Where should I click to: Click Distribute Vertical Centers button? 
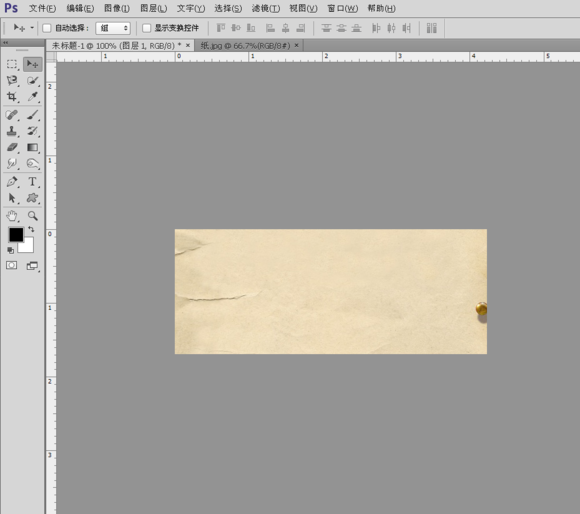[341, 28]
